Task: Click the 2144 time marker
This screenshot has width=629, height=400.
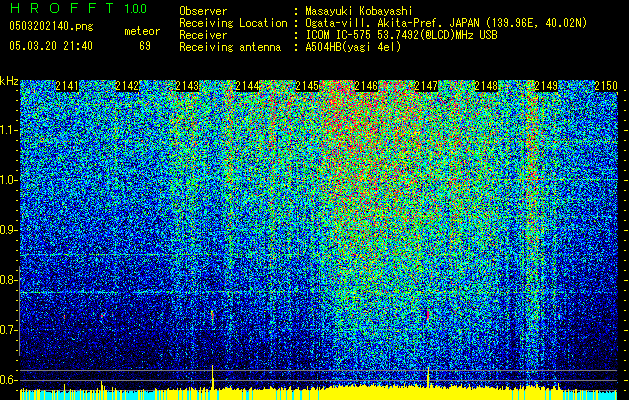Action: click(247, 85)
